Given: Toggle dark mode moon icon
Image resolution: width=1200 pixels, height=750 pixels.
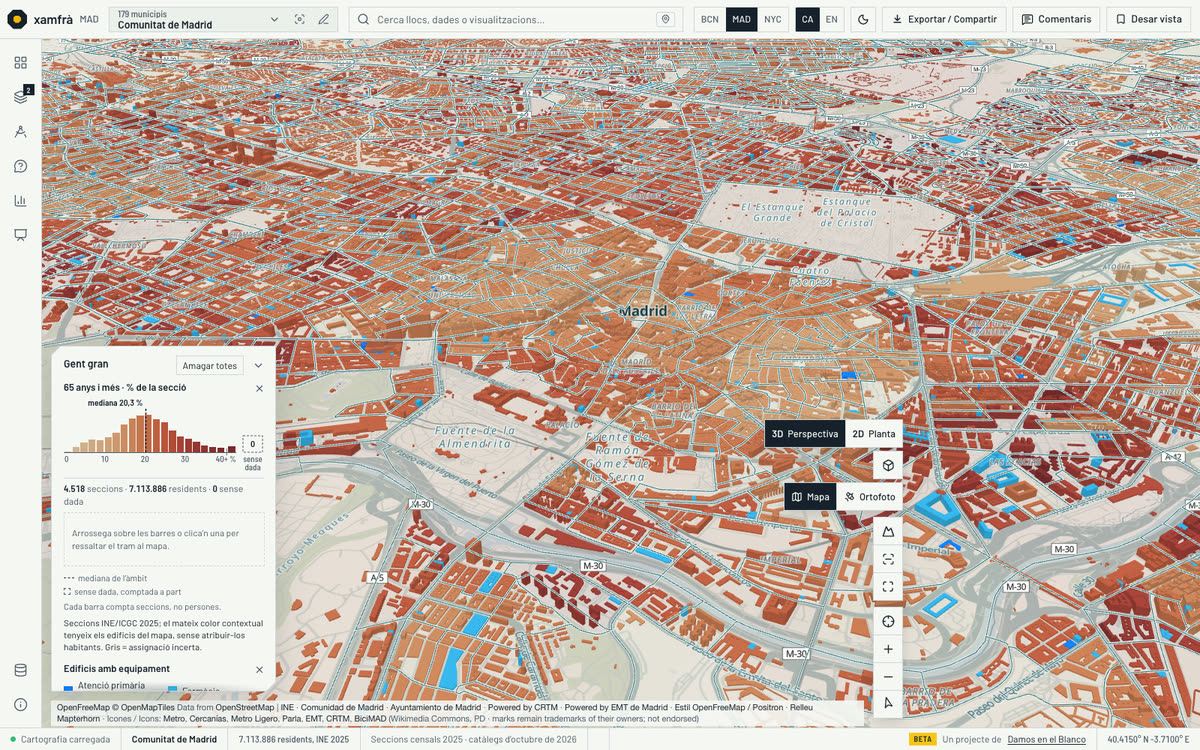Looking at the screenshot, I should point(863,19).
